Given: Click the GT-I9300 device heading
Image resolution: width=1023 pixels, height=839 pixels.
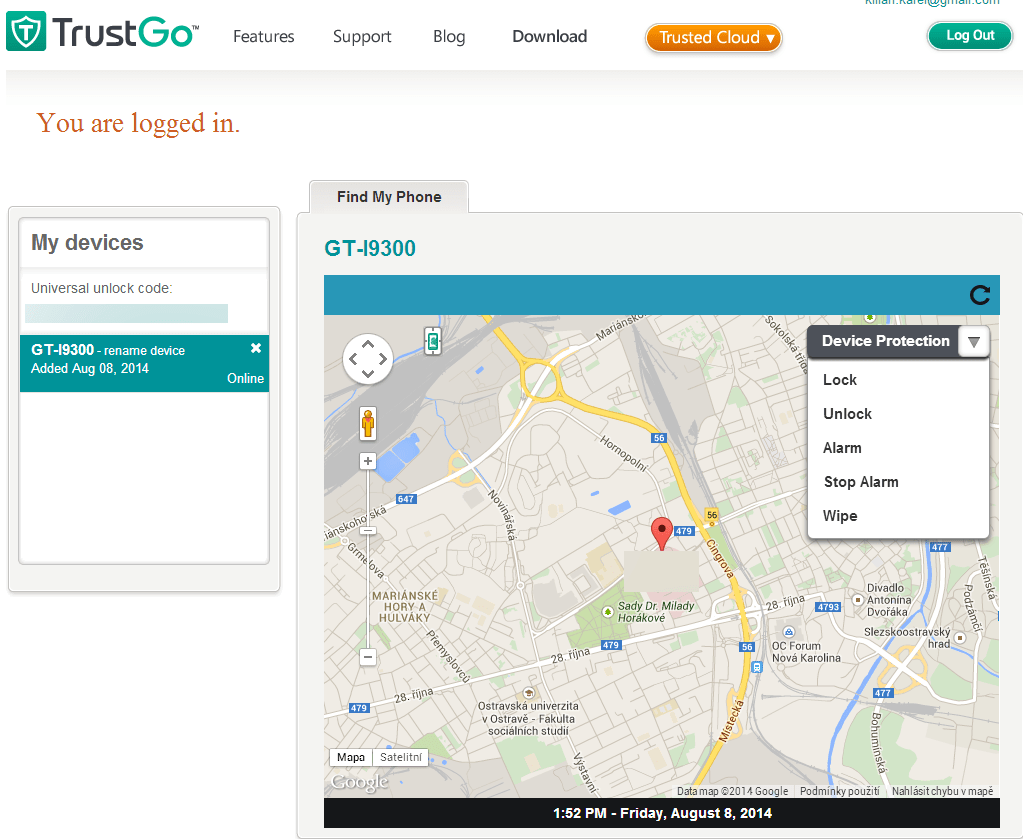Looking at the screenshot, I should 370,249.
